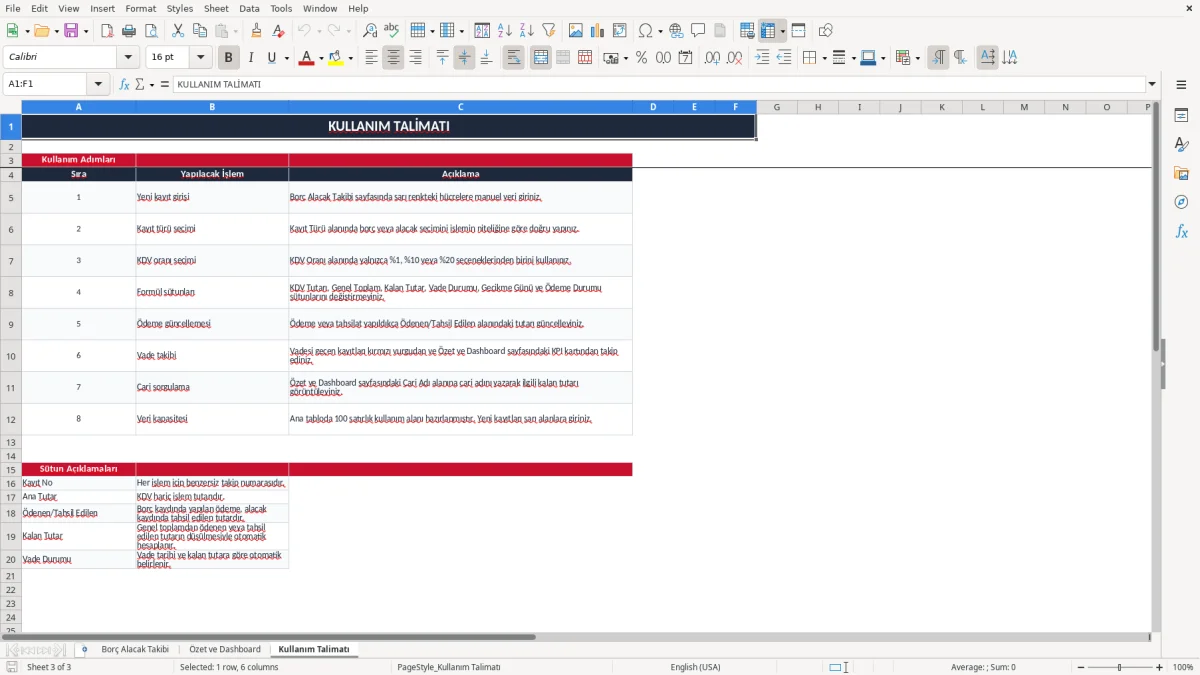
Task: Toggle Italic formatting
Action: [x=250, y=58]
